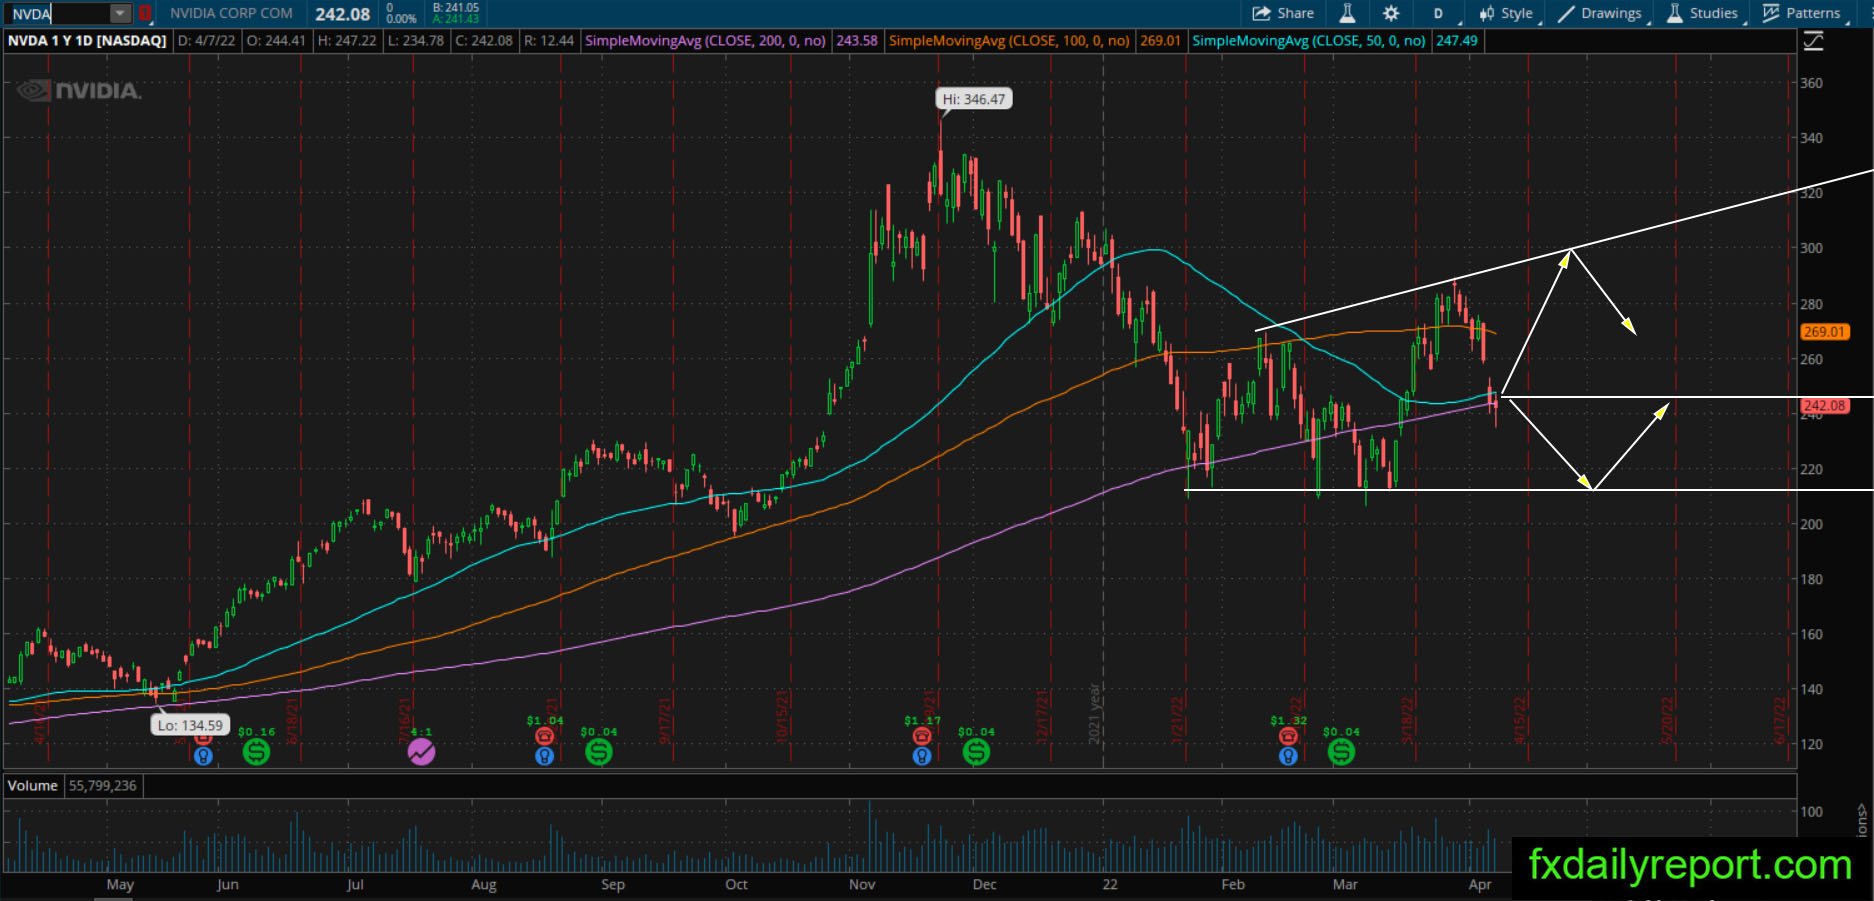1874x901 pixels.
Task: Click the red linking clip icon beside symbol
Action: 145,14
